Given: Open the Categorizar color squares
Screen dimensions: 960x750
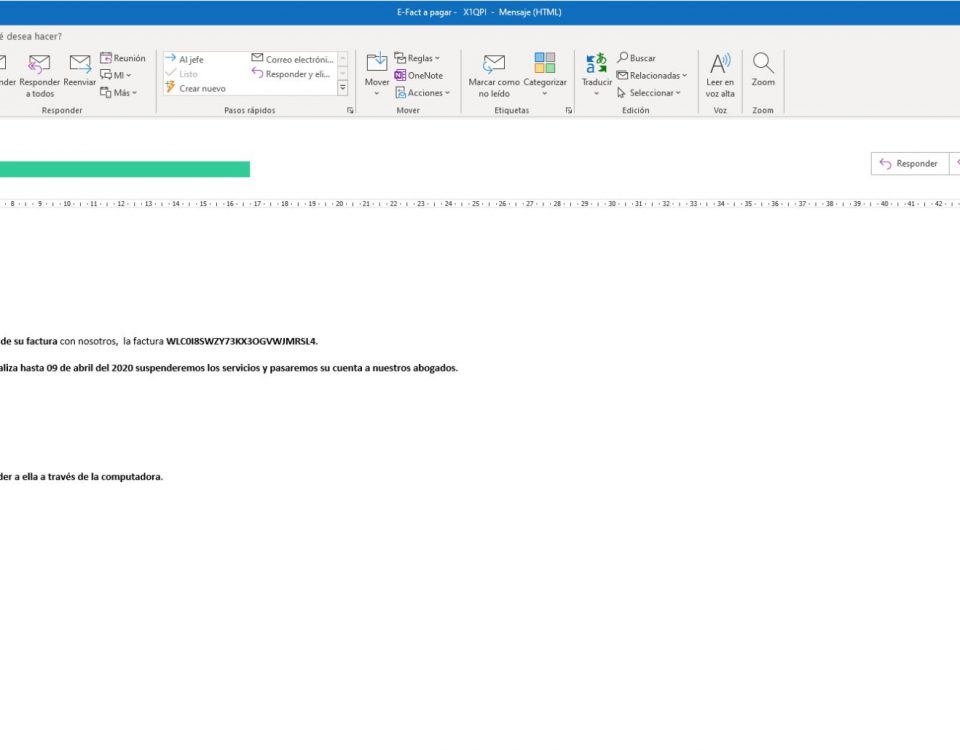Looking at the screenshot, I should point(545,64).
